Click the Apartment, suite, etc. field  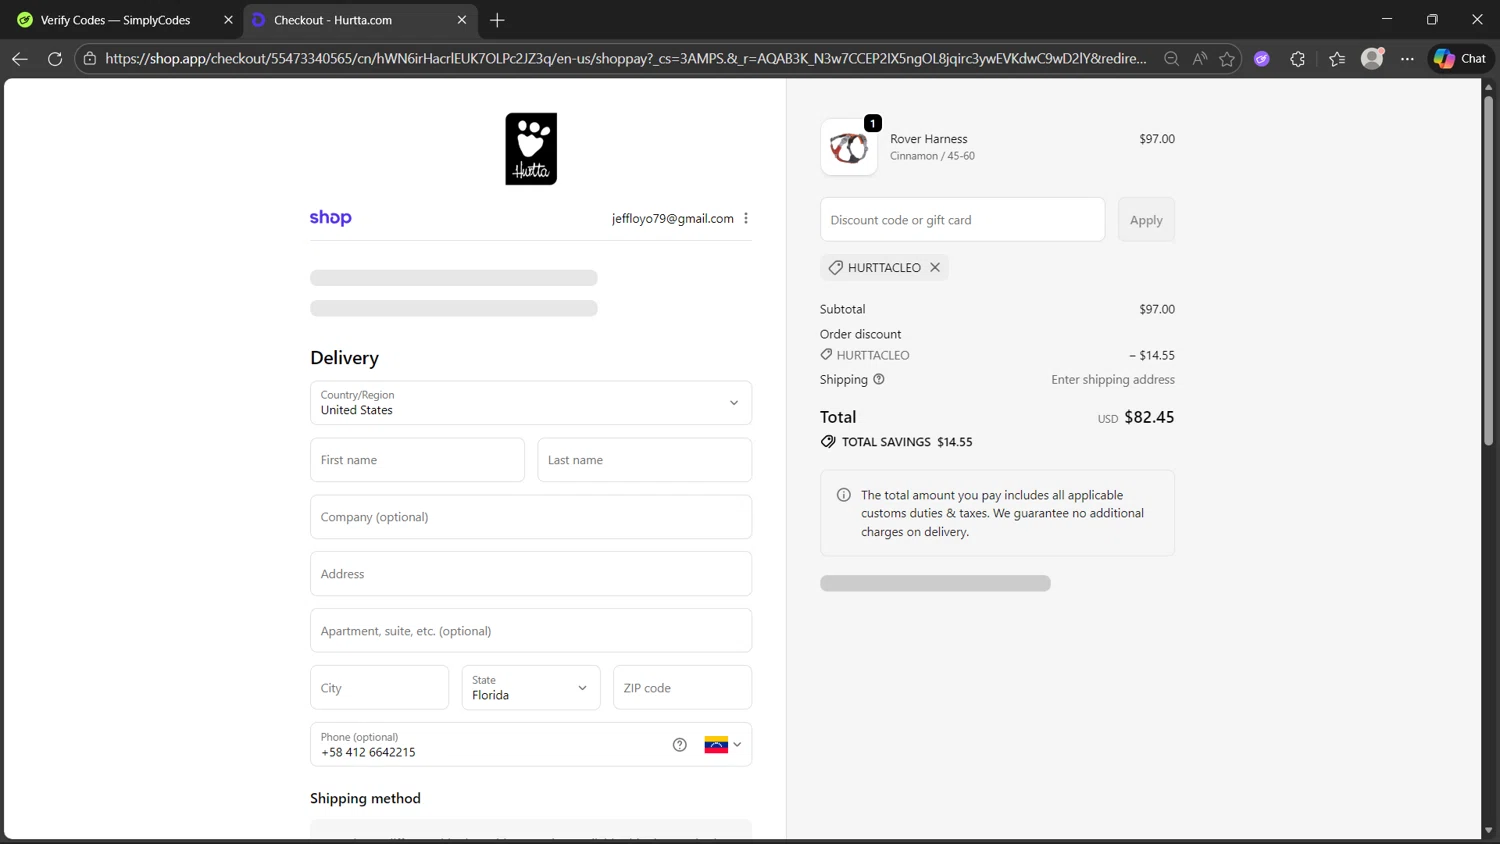pyautogui.click(x=531, y=631)
